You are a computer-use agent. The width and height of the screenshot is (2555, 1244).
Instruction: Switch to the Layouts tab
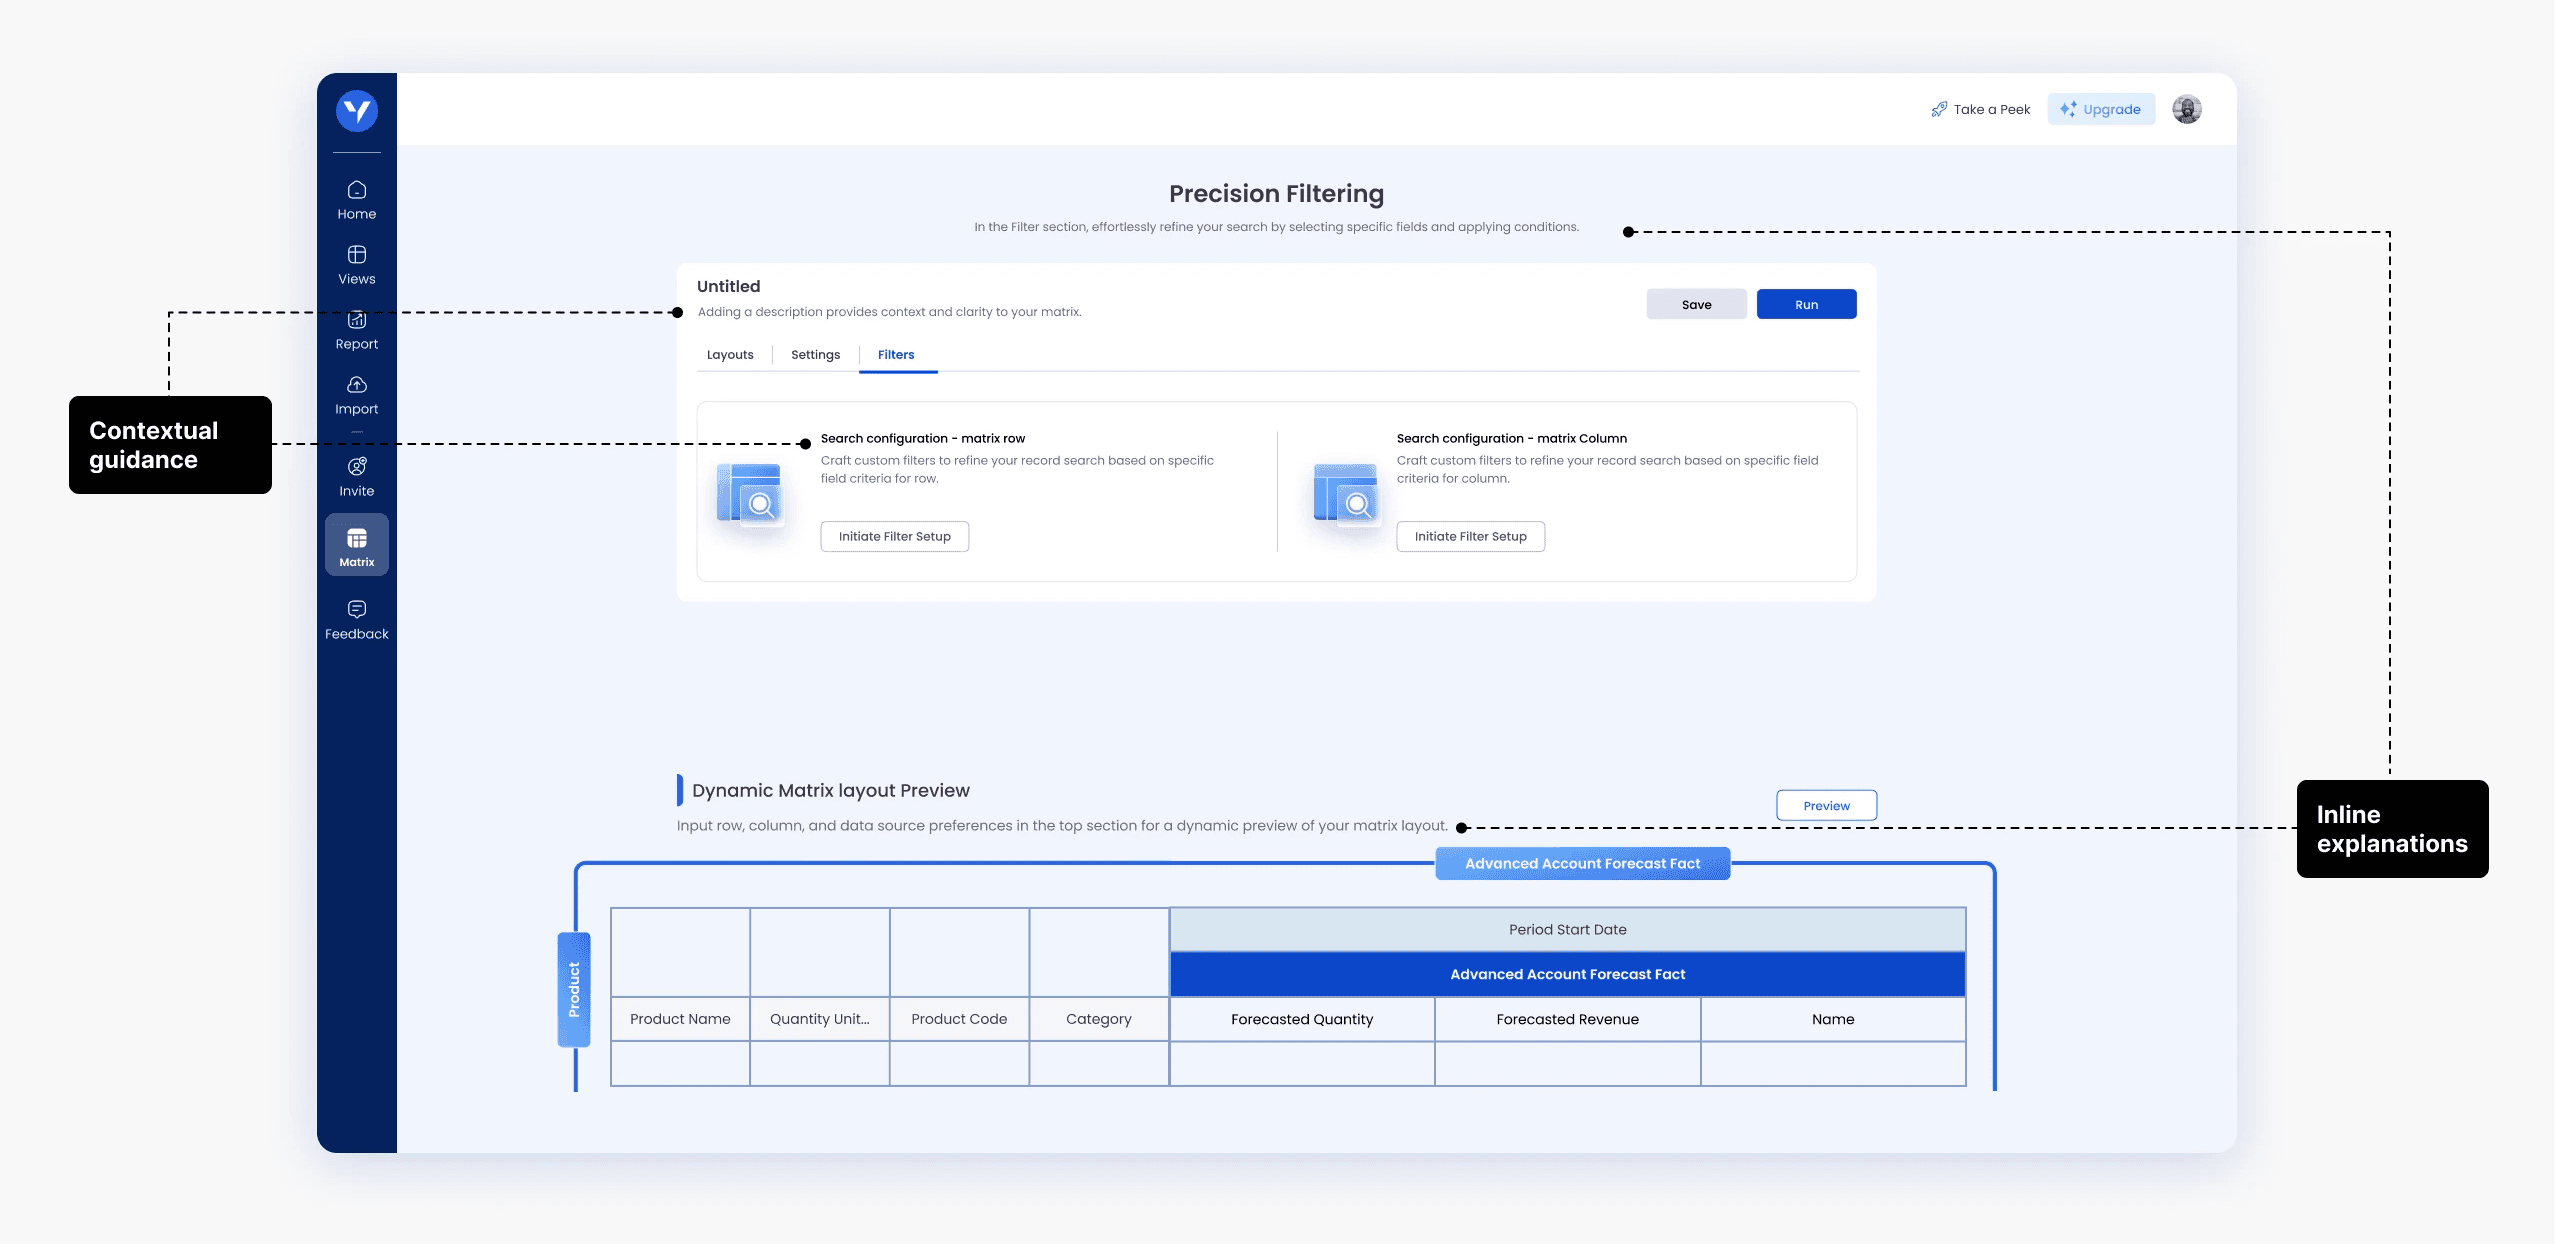[x=730, y=355]
